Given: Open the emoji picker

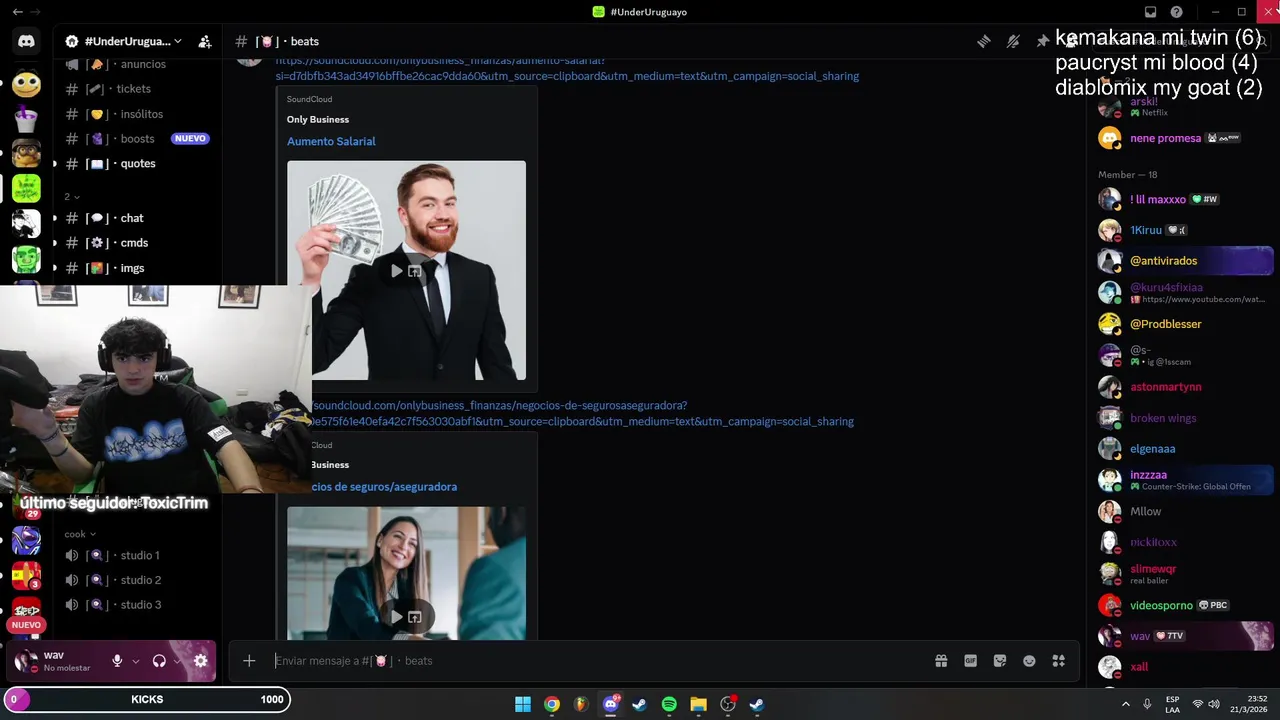Looking at the screenshot, I should (x=1029, y=661).
